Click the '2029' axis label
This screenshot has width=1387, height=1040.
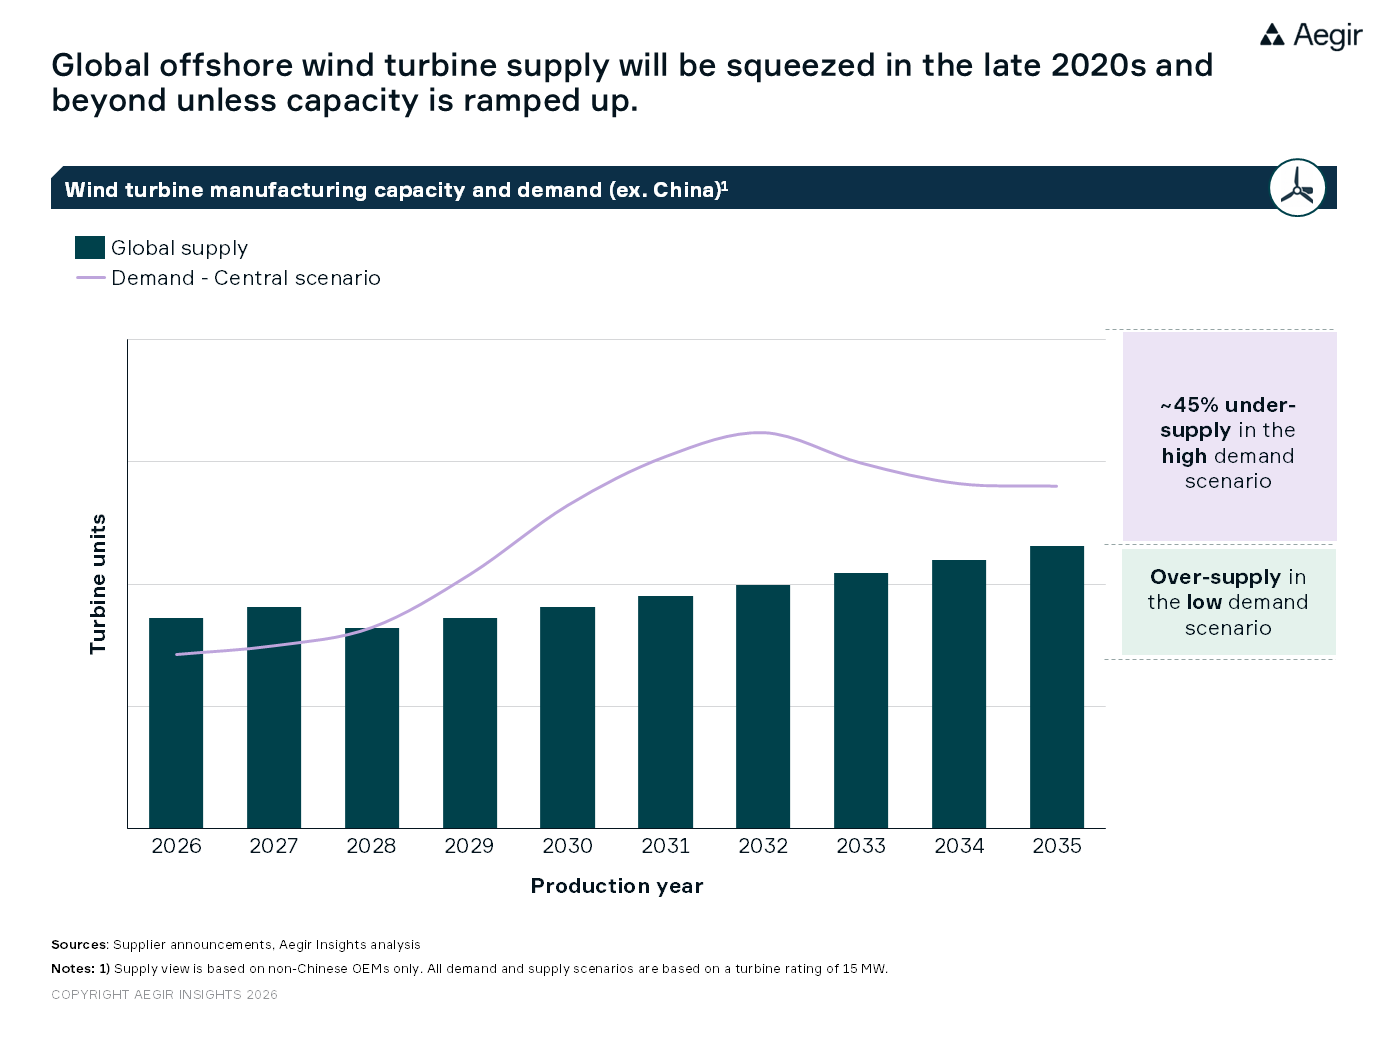[x=470, y=846]
